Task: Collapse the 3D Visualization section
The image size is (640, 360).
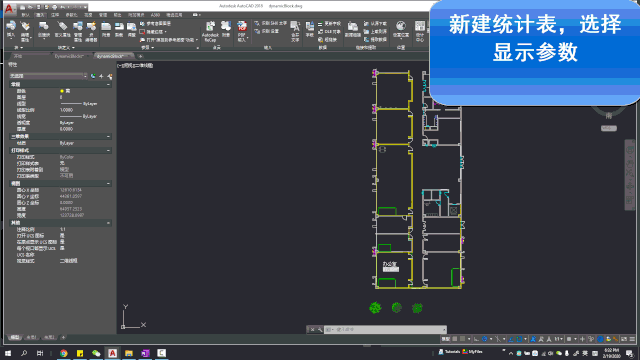Action: (x=108, y=137)
